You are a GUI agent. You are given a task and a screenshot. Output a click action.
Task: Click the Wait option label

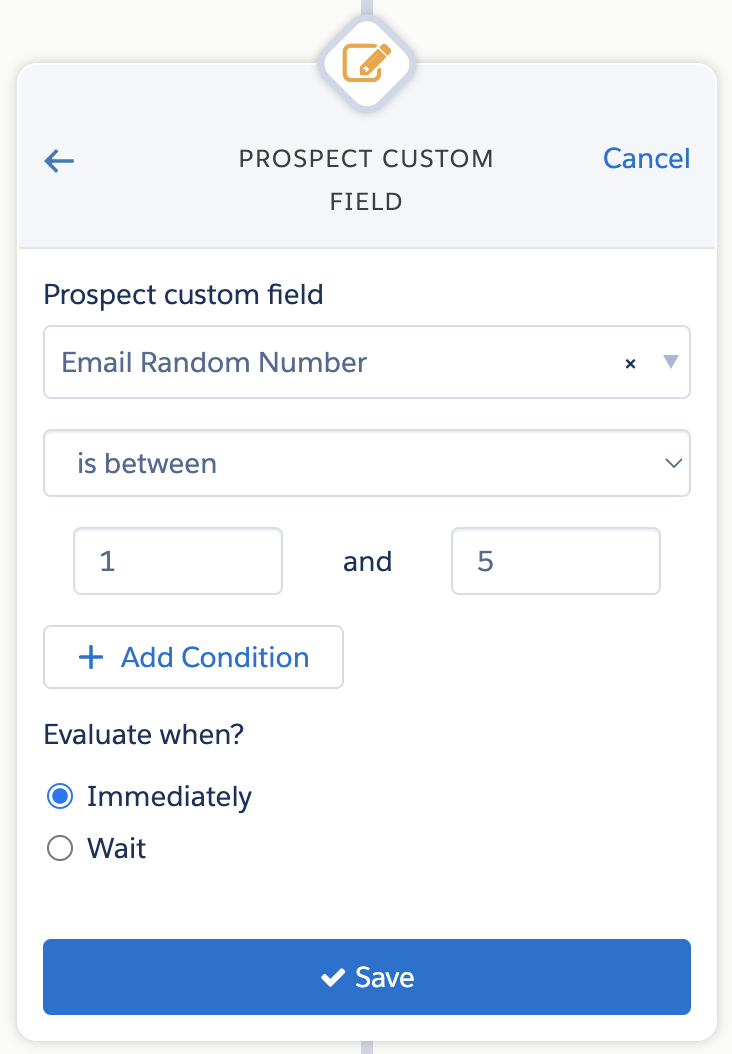click(x=116, y=848)
